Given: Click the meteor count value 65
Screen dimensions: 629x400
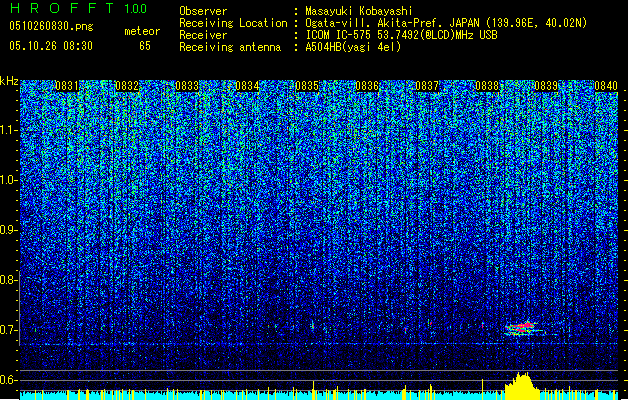Looking at the screenshot, I should coord(145,46).
